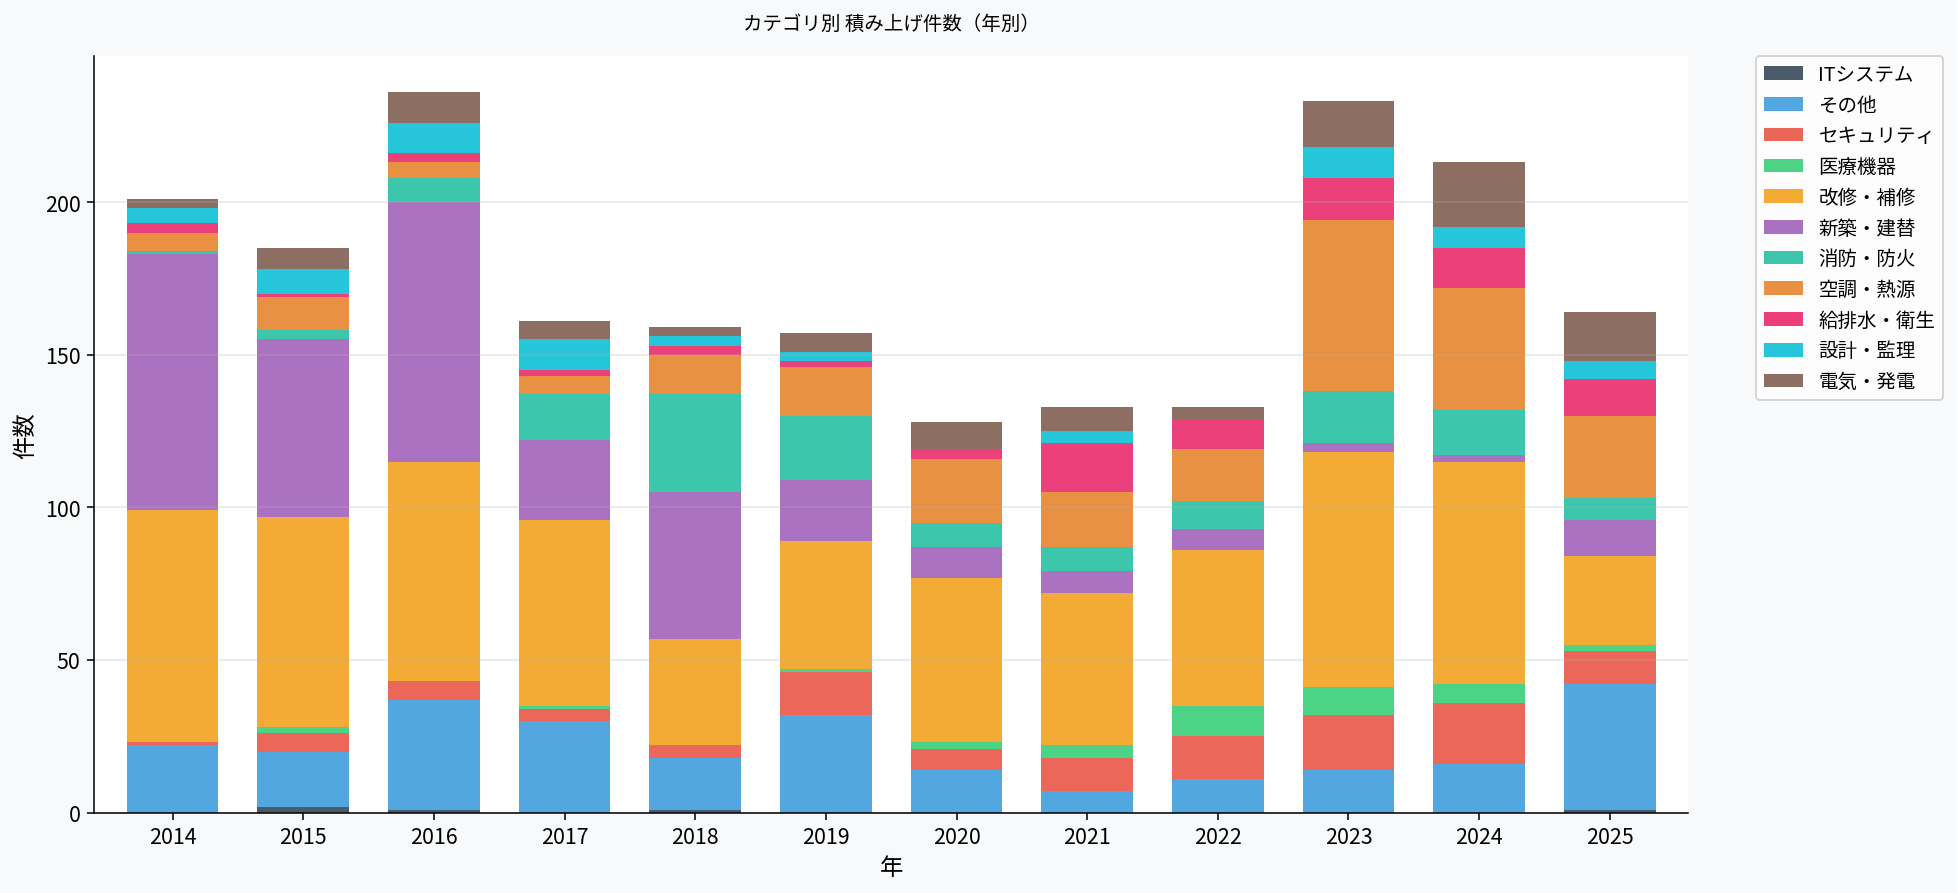Click the 電気・発電 legend label
This screenshot has width=1957, height=893.
1867,381
